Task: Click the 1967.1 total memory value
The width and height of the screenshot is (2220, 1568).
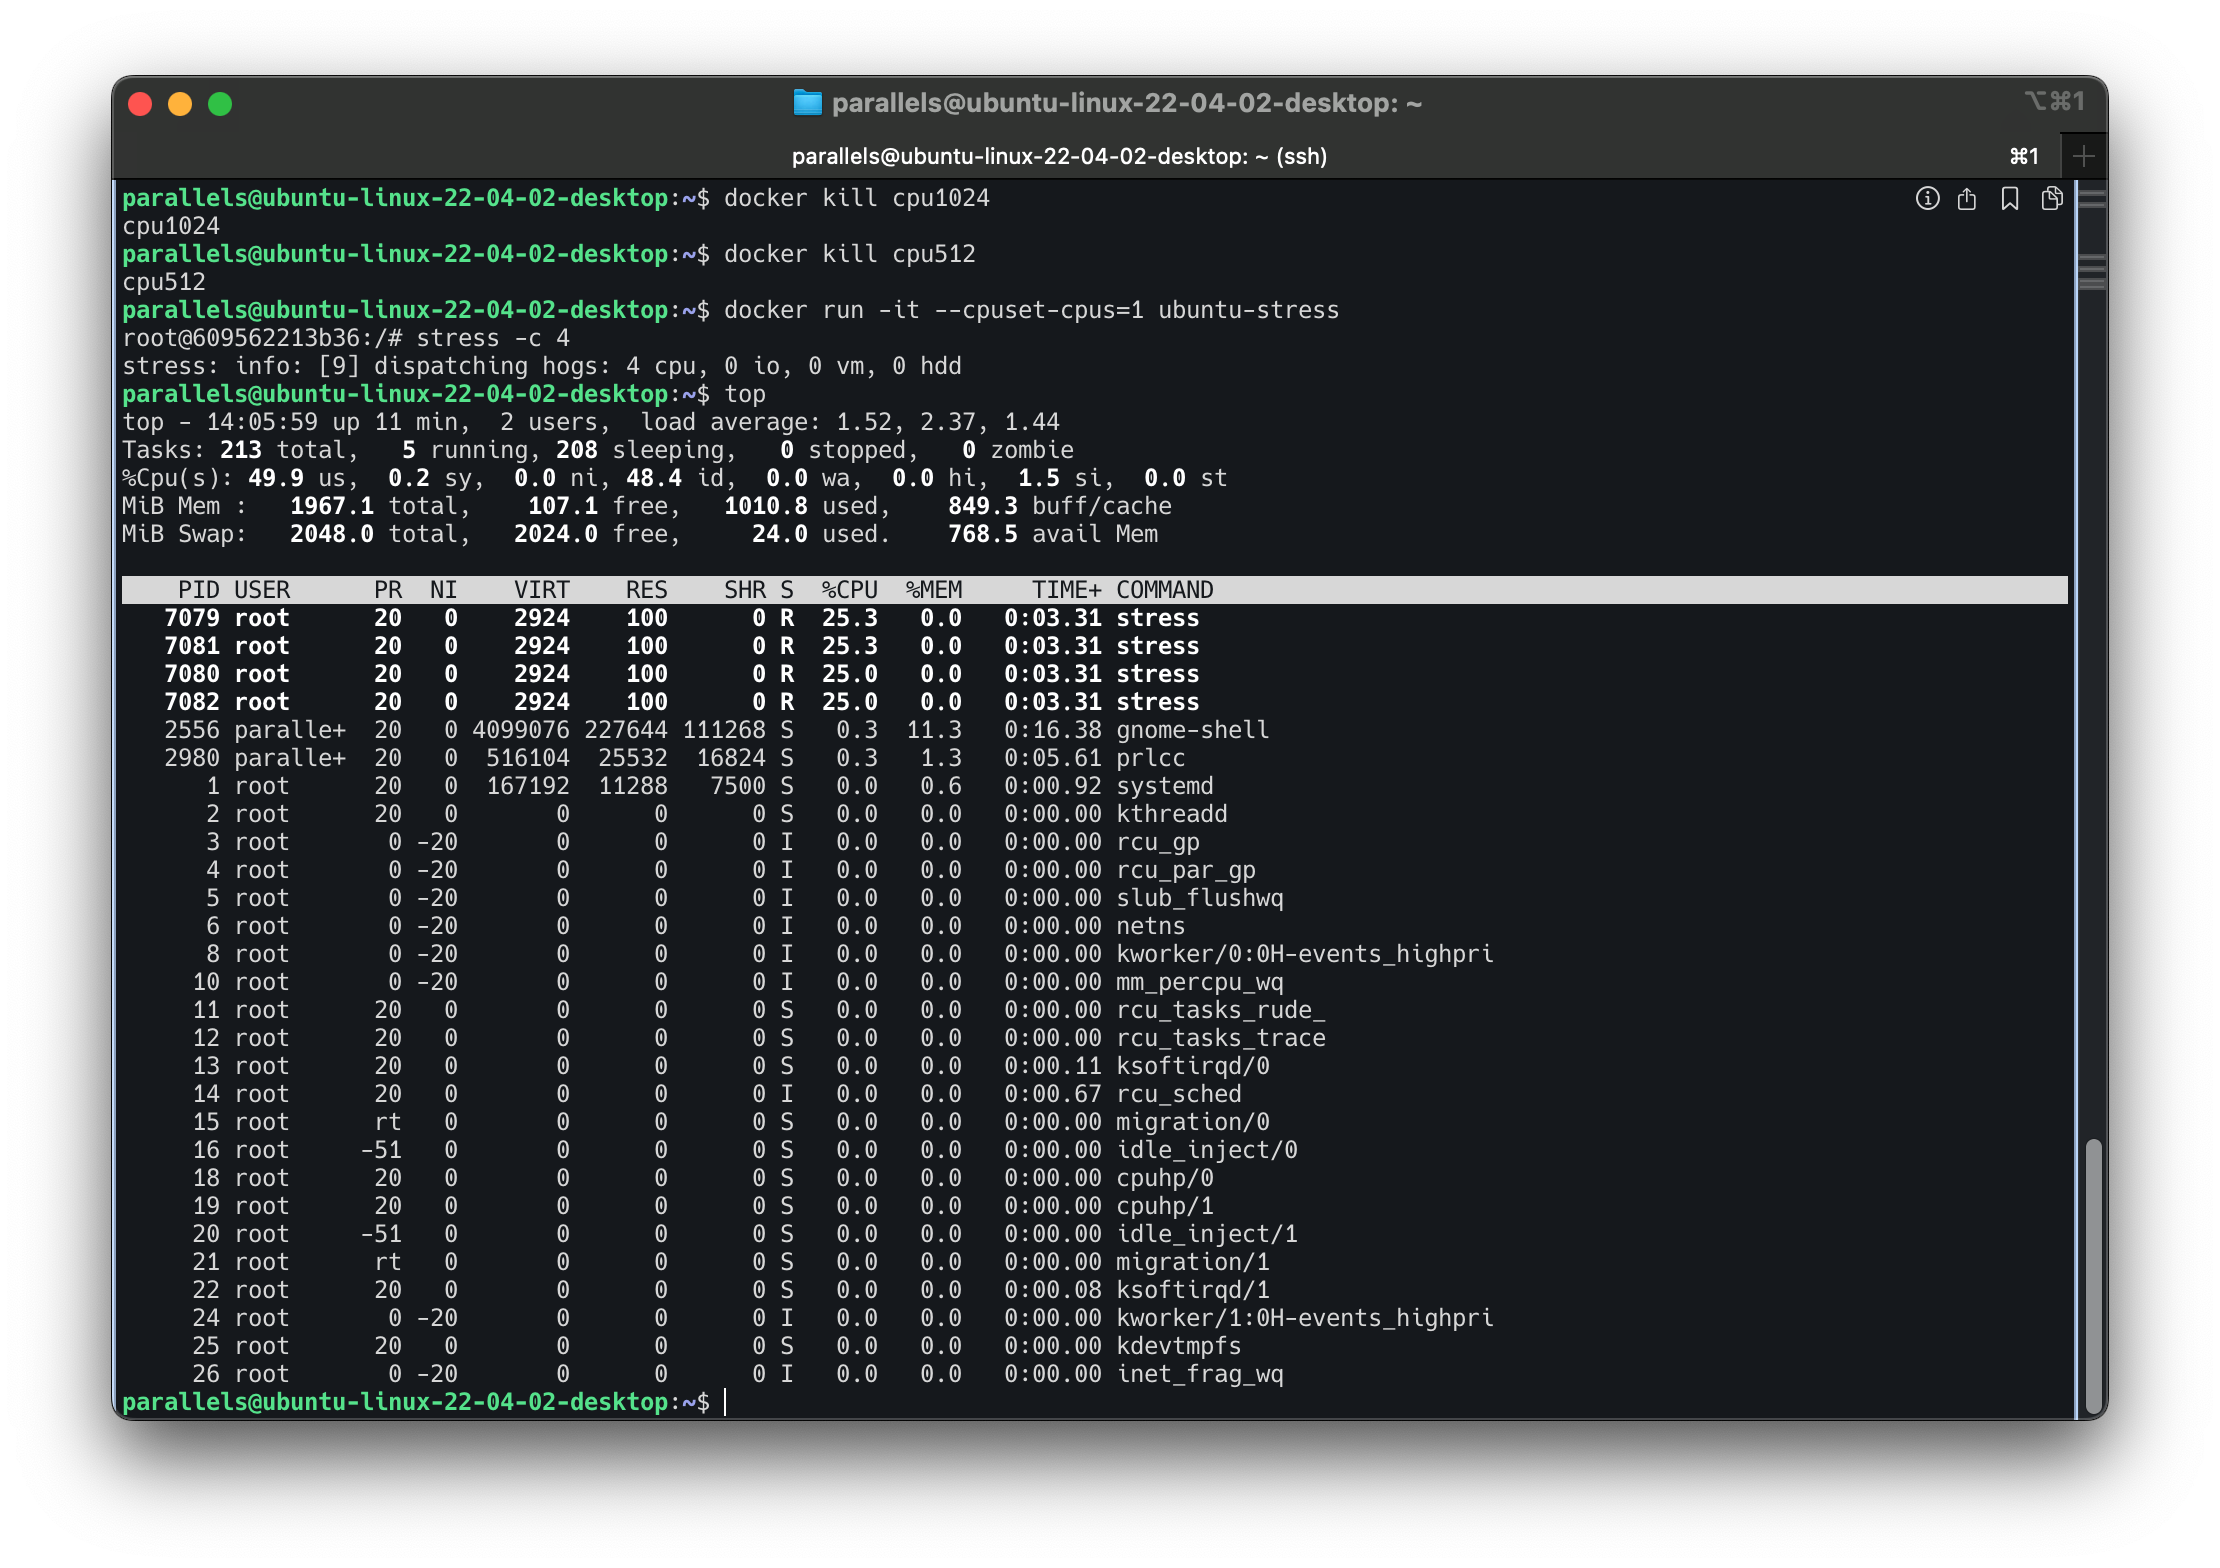Action: click(331, 506)
